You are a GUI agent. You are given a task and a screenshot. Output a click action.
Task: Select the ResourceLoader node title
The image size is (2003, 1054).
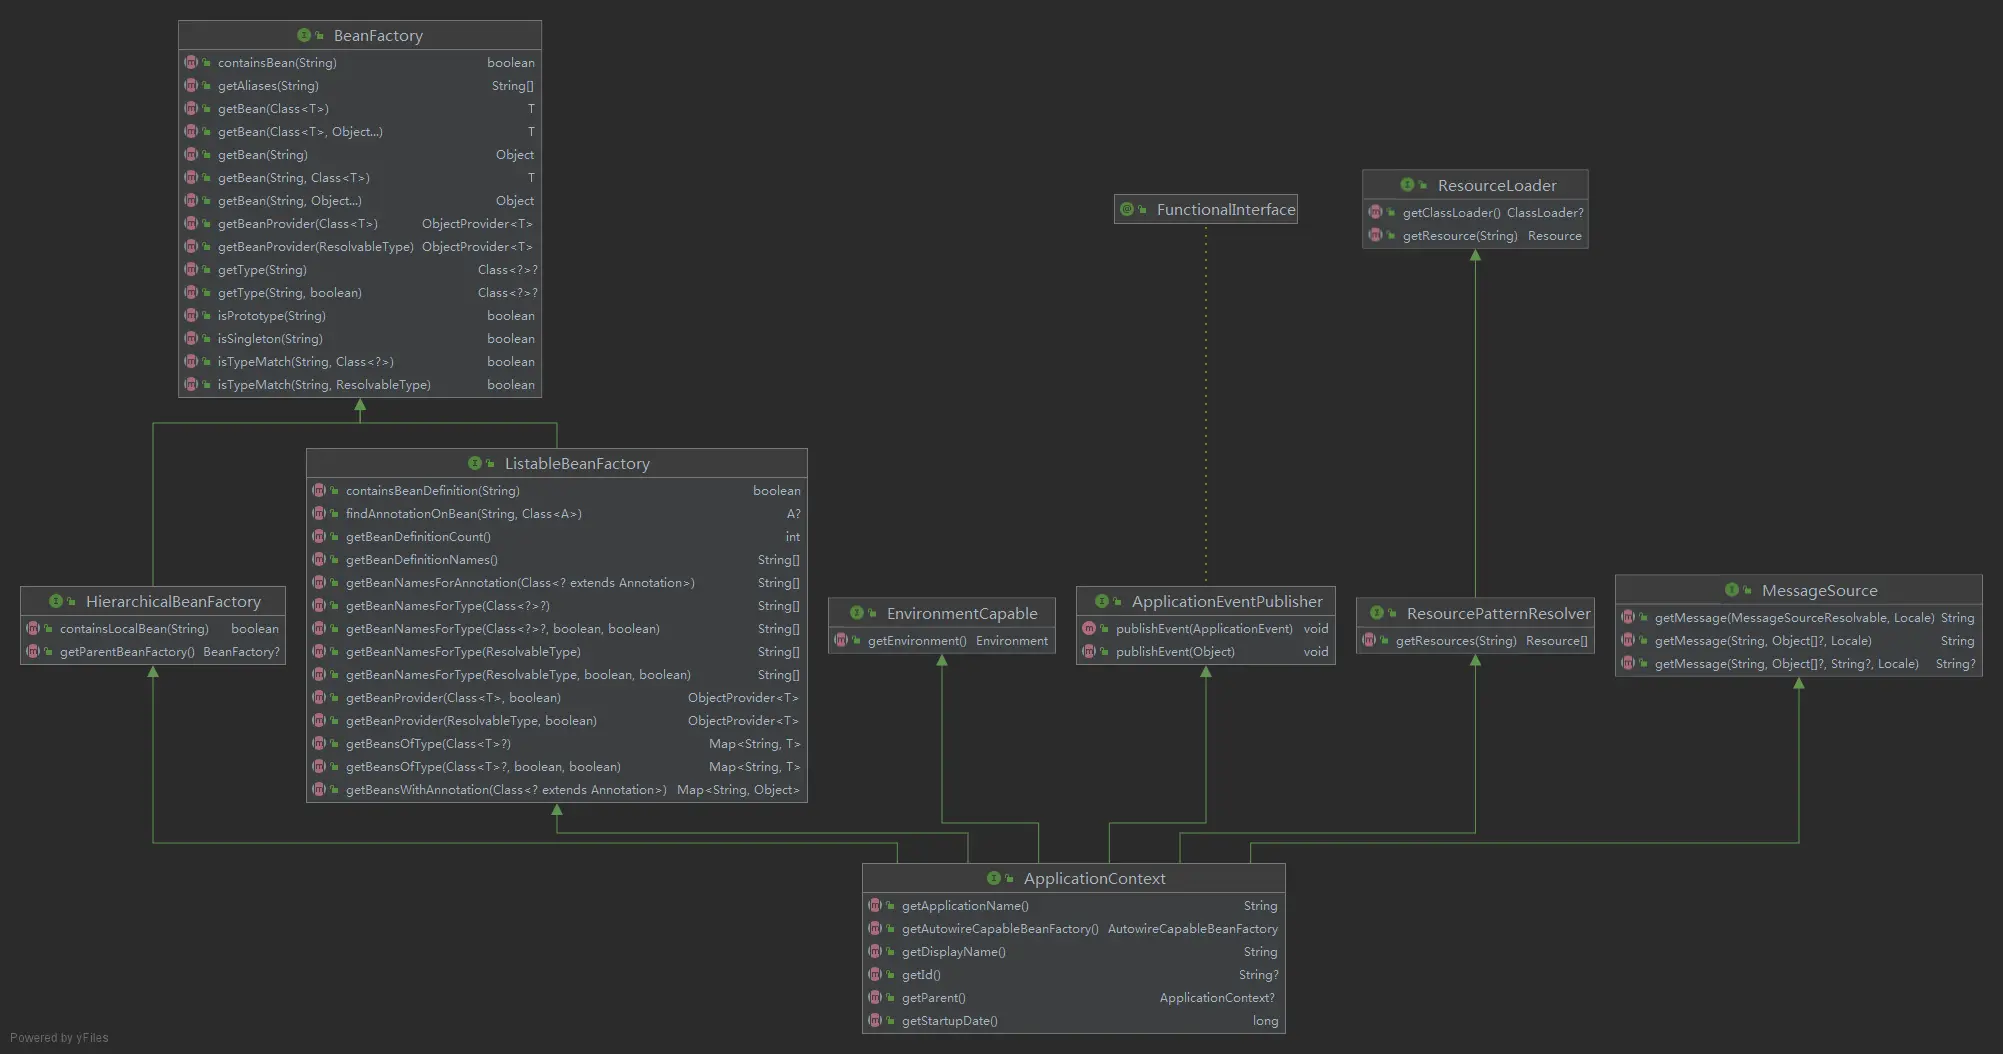pyautogui.click(x=1497, y=185)
